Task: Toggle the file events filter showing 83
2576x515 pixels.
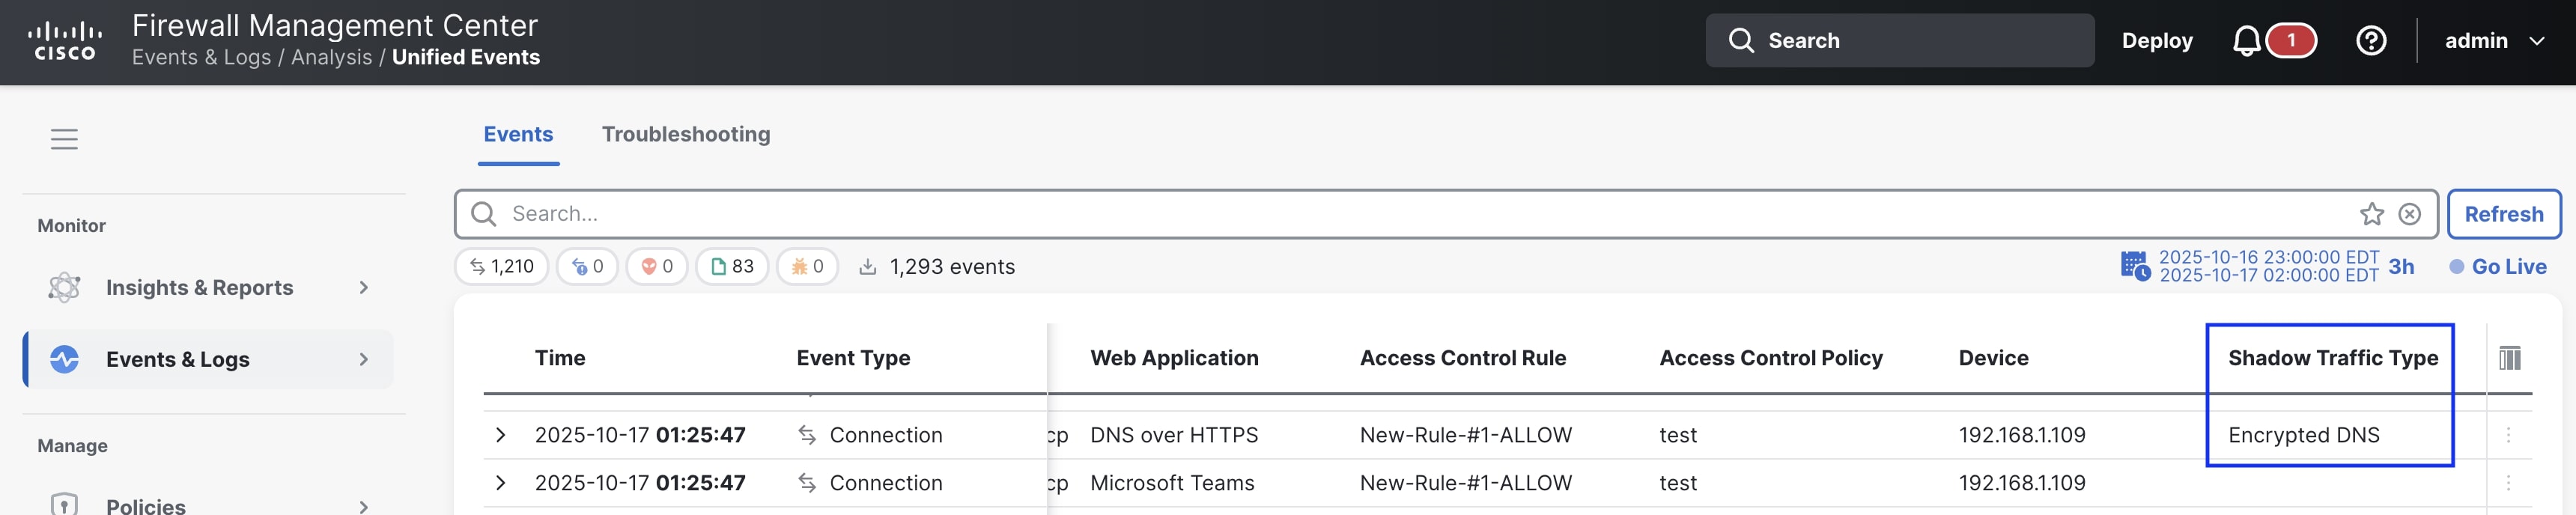Action: [x=732, y=267]
